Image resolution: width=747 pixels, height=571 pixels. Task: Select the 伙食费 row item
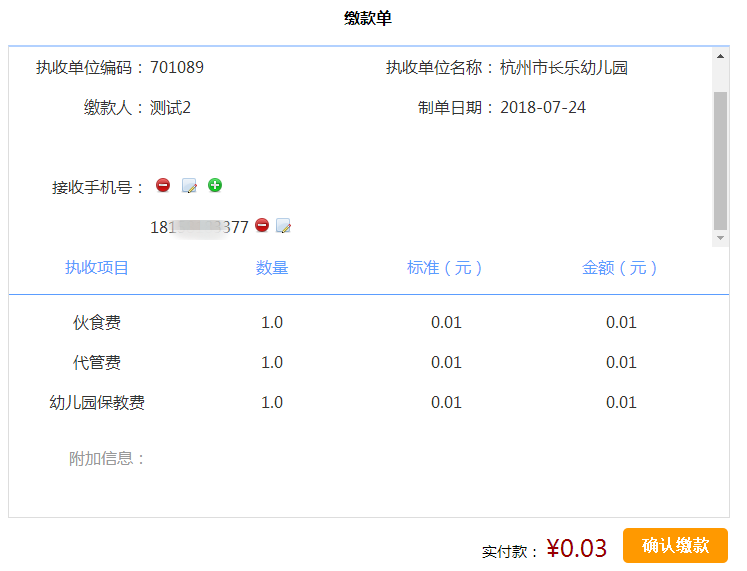coord(97,322)
